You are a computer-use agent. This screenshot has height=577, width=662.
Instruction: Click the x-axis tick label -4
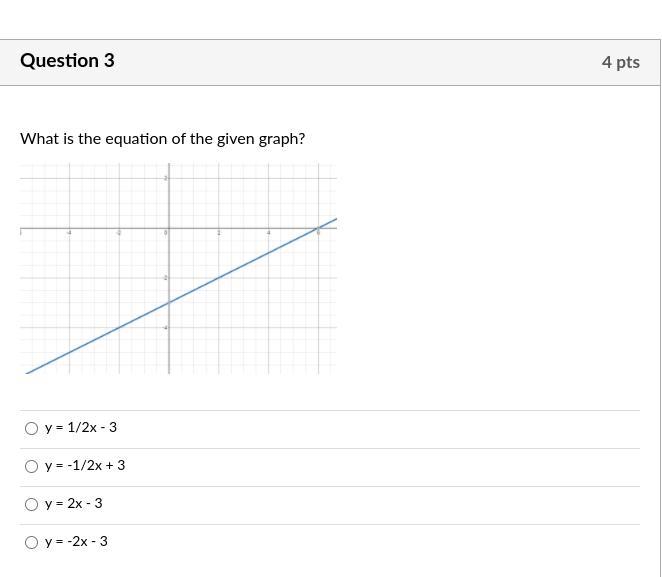pos(69,233)
